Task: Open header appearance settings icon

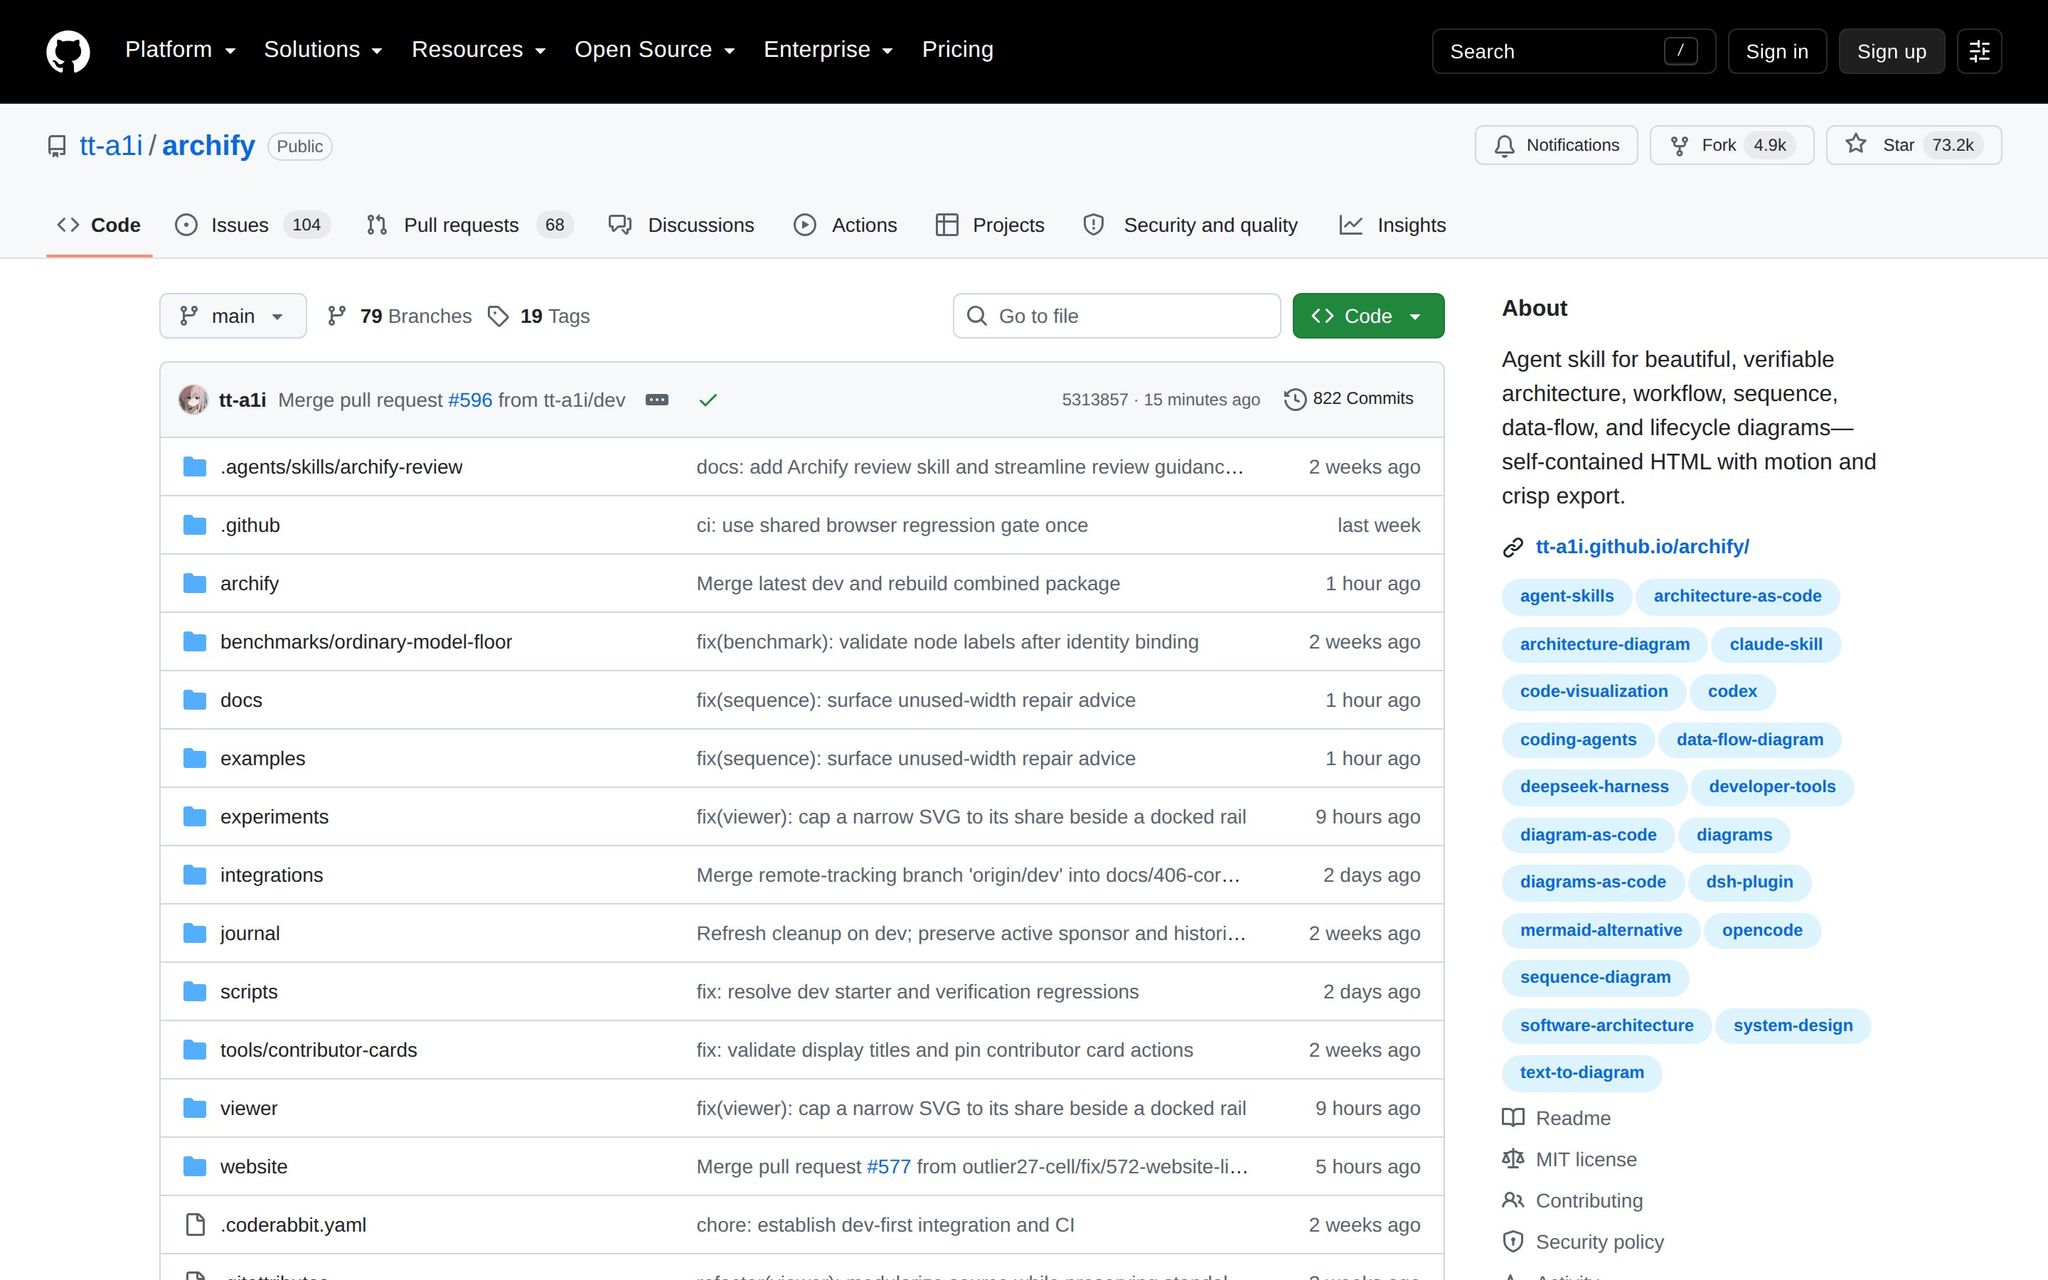Action: [x=1979, y=51]
